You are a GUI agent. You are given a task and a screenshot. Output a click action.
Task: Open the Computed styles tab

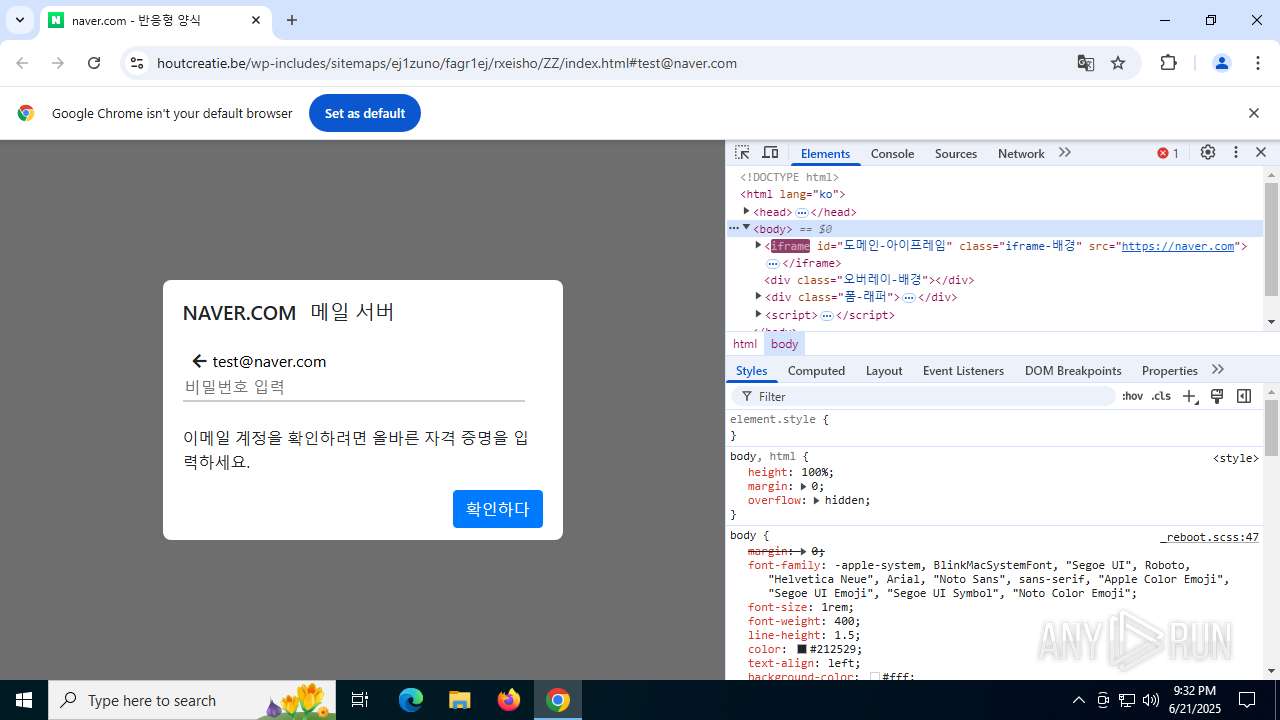point(816,371)
